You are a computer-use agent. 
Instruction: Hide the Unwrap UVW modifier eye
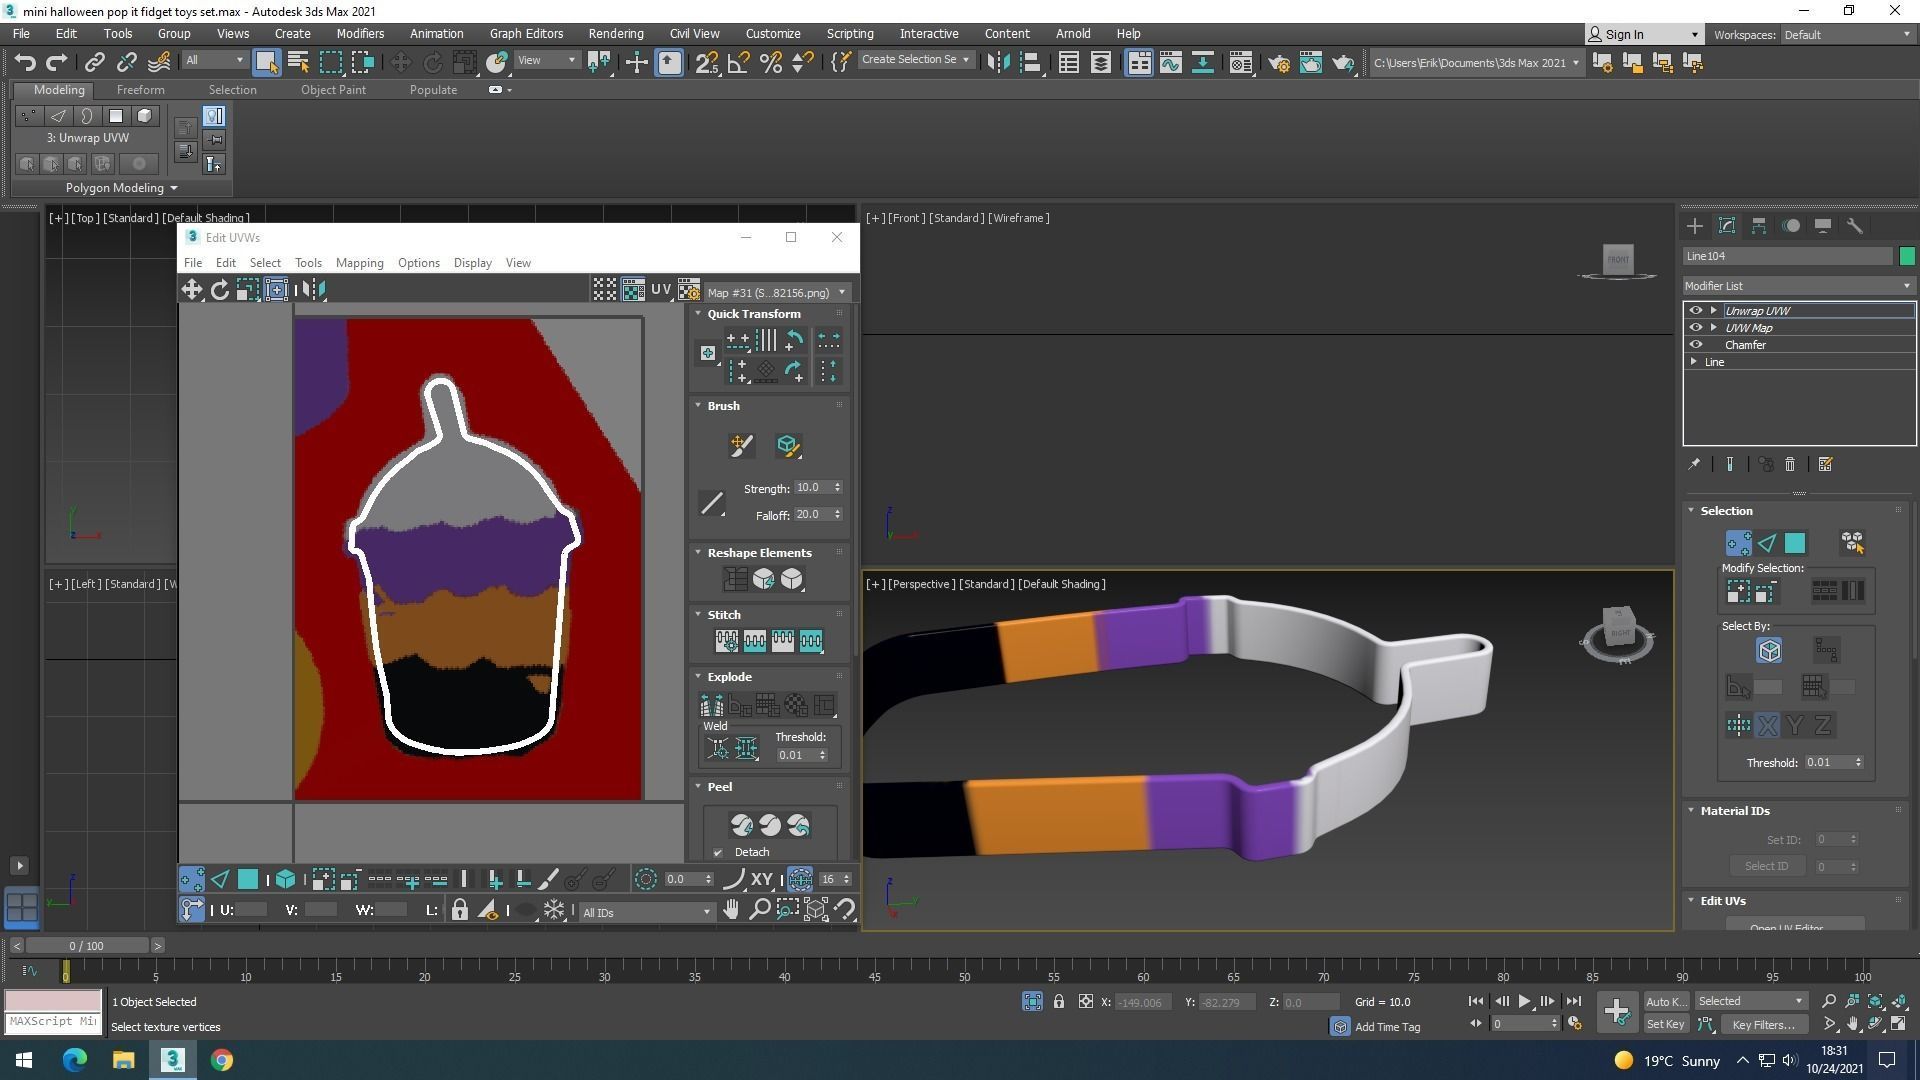click(x=1695, y=311)
